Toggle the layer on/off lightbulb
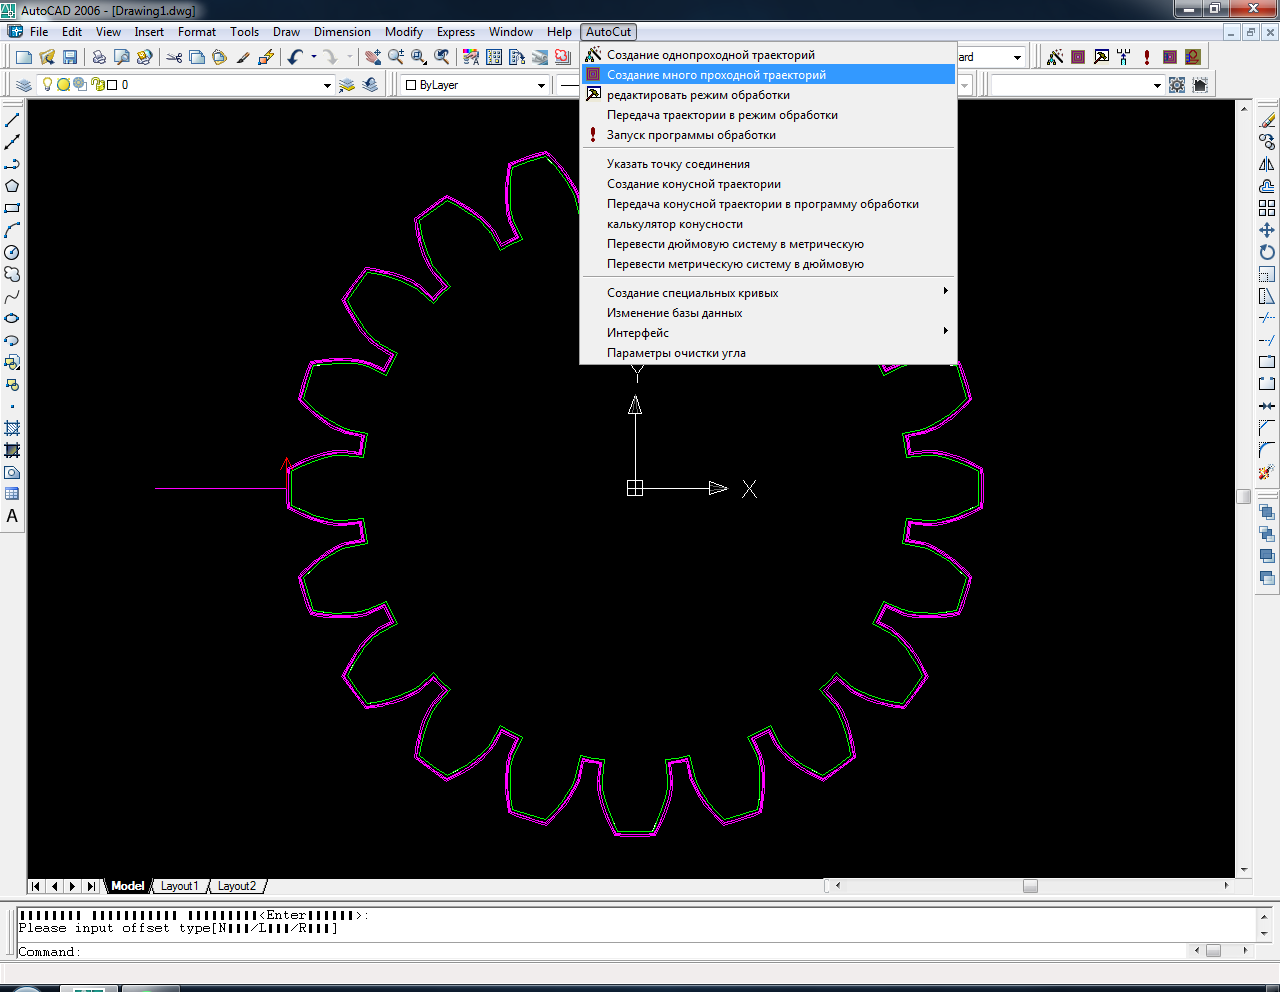1280x992 pixels. click(47, 85)
